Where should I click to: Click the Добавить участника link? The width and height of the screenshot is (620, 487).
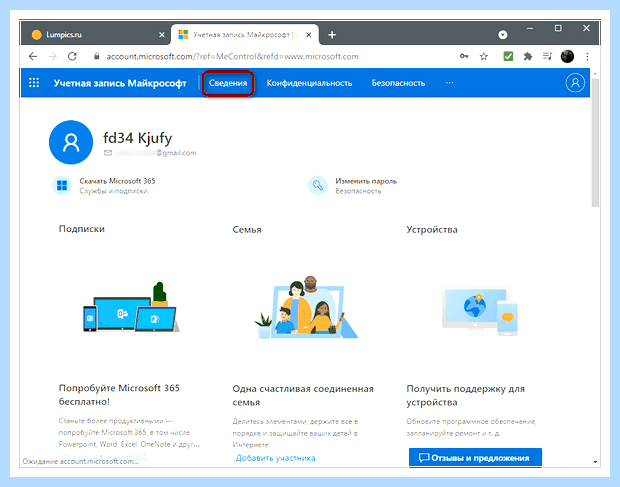(x=276, y=458)
